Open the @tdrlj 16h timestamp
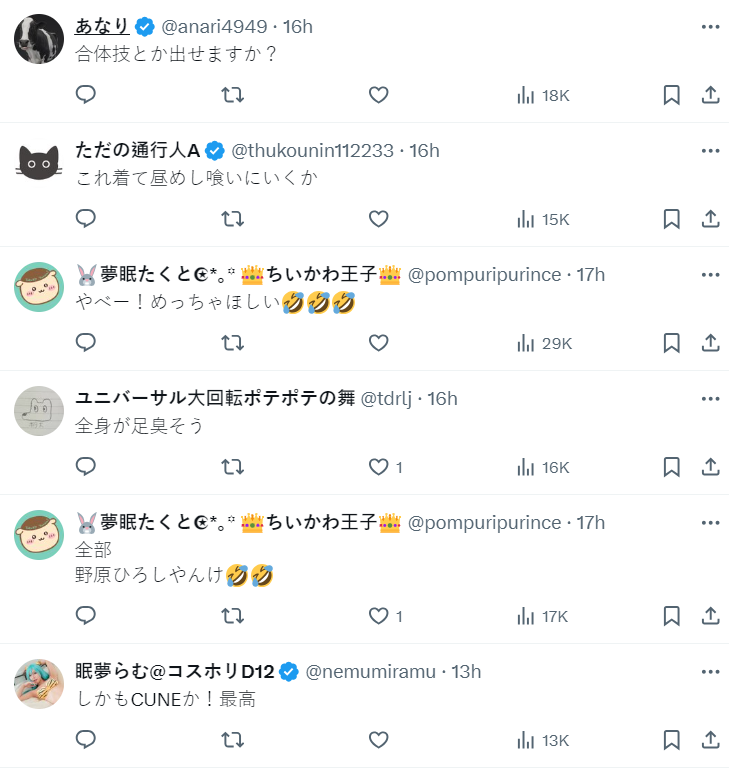The image size is (729, 771). coord(442,399)
